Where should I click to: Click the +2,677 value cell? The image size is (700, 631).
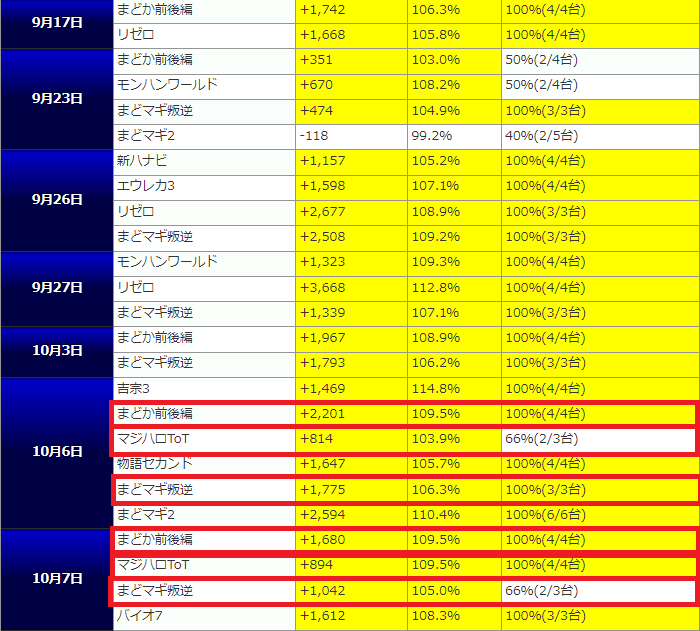pyautogui.click(x=351, y=212)
